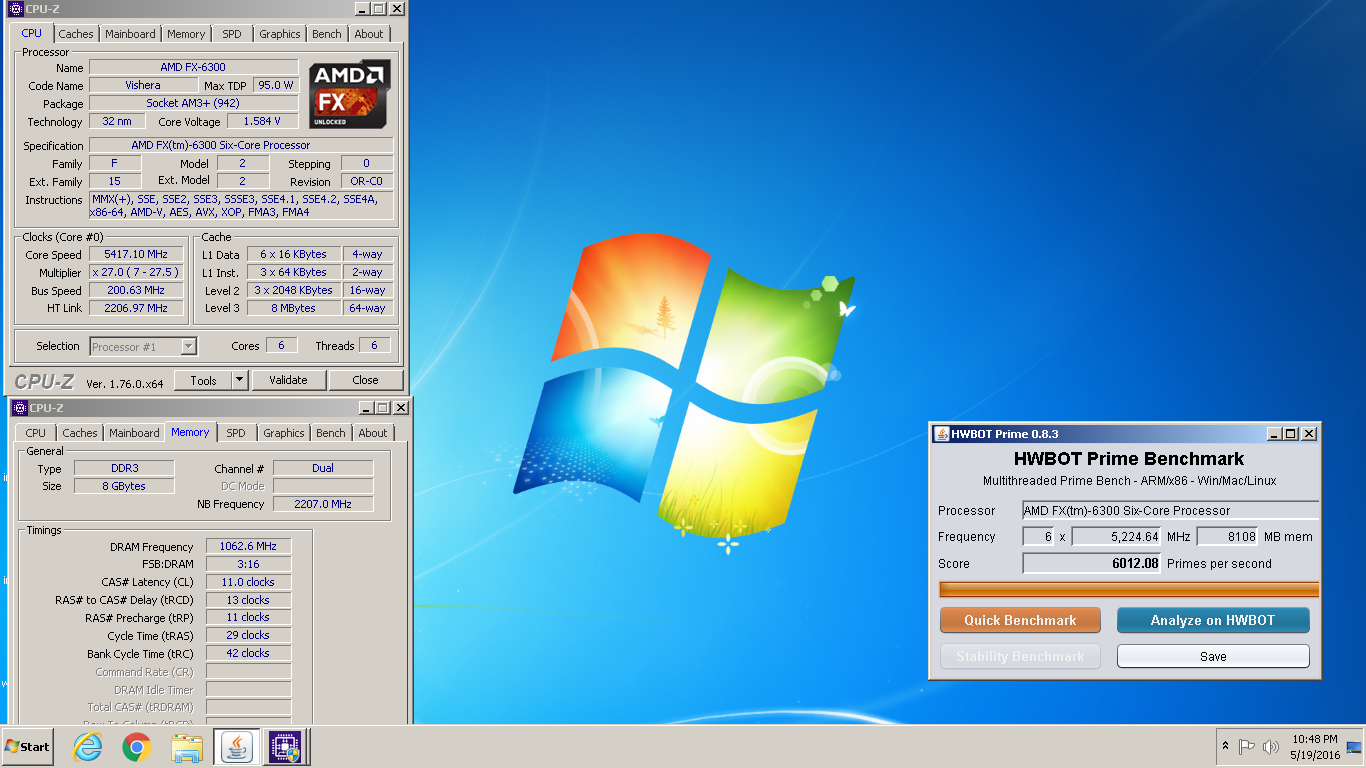Click the Multiplier value x 27.0

pos(136,273)
